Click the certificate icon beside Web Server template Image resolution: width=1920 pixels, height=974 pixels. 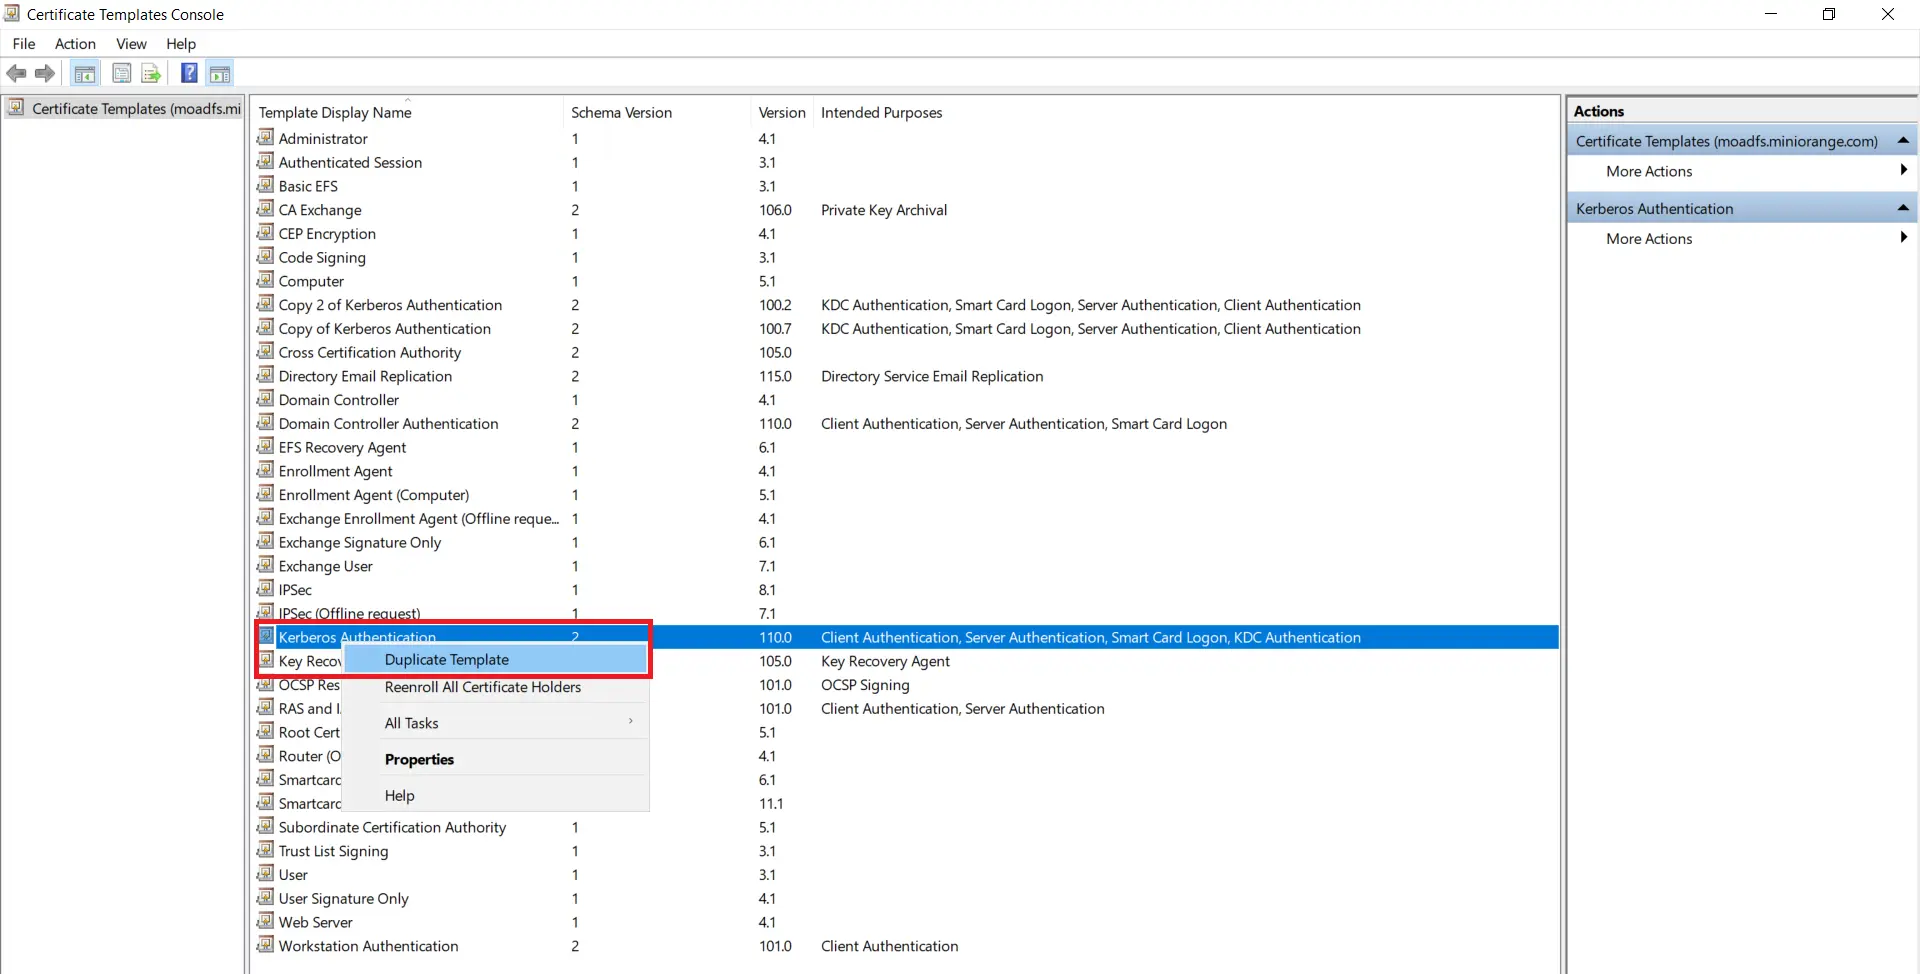(265, 921)
